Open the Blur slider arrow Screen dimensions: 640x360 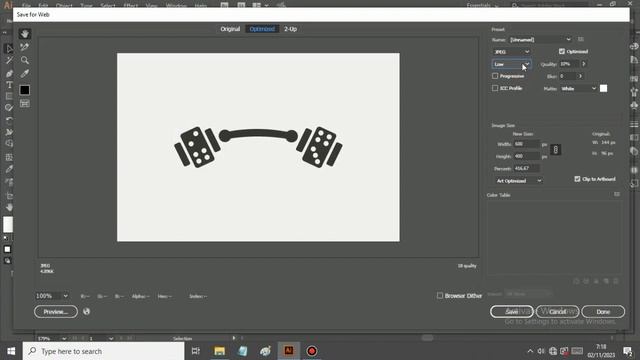[580, 76]
